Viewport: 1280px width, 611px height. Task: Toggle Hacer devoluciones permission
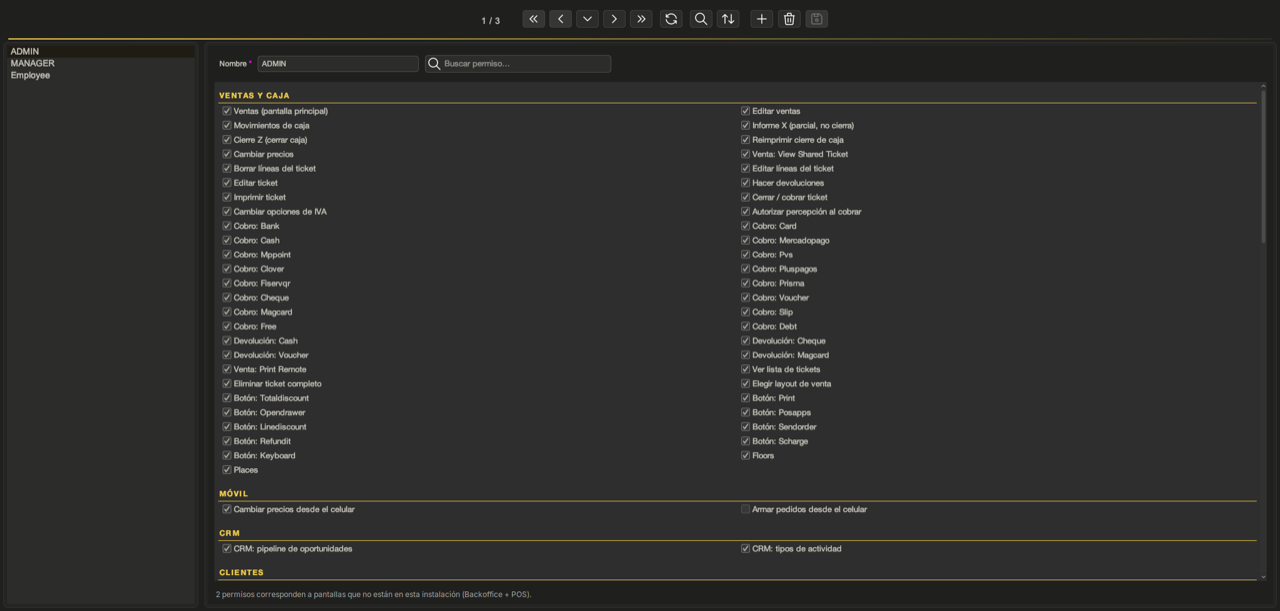click(745, 183)
